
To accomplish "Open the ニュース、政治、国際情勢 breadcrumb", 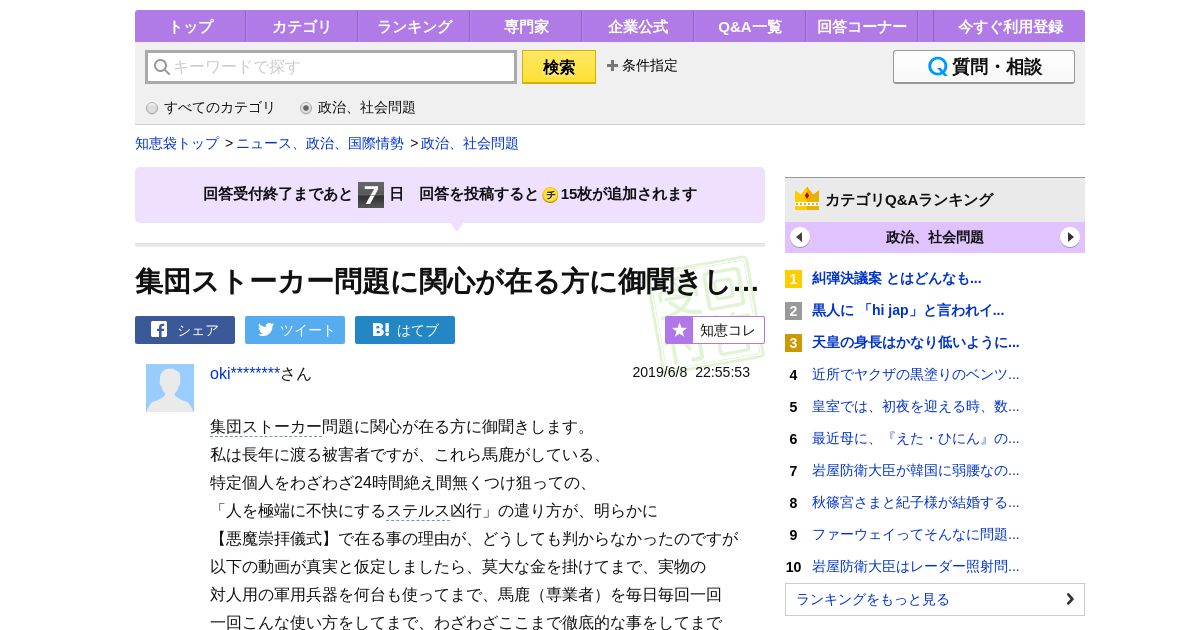I will [320, 143].
